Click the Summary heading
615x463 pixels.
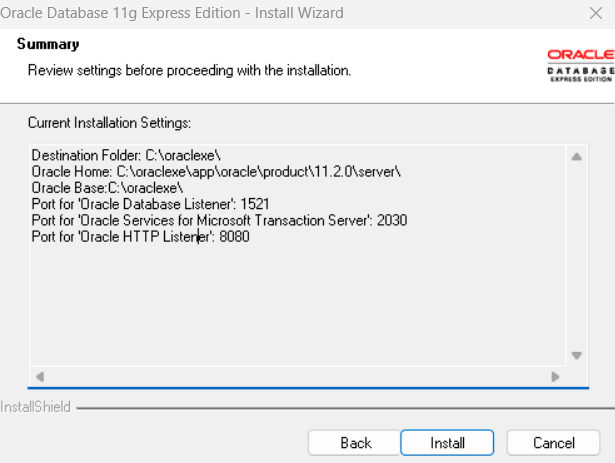coord(48,44)
